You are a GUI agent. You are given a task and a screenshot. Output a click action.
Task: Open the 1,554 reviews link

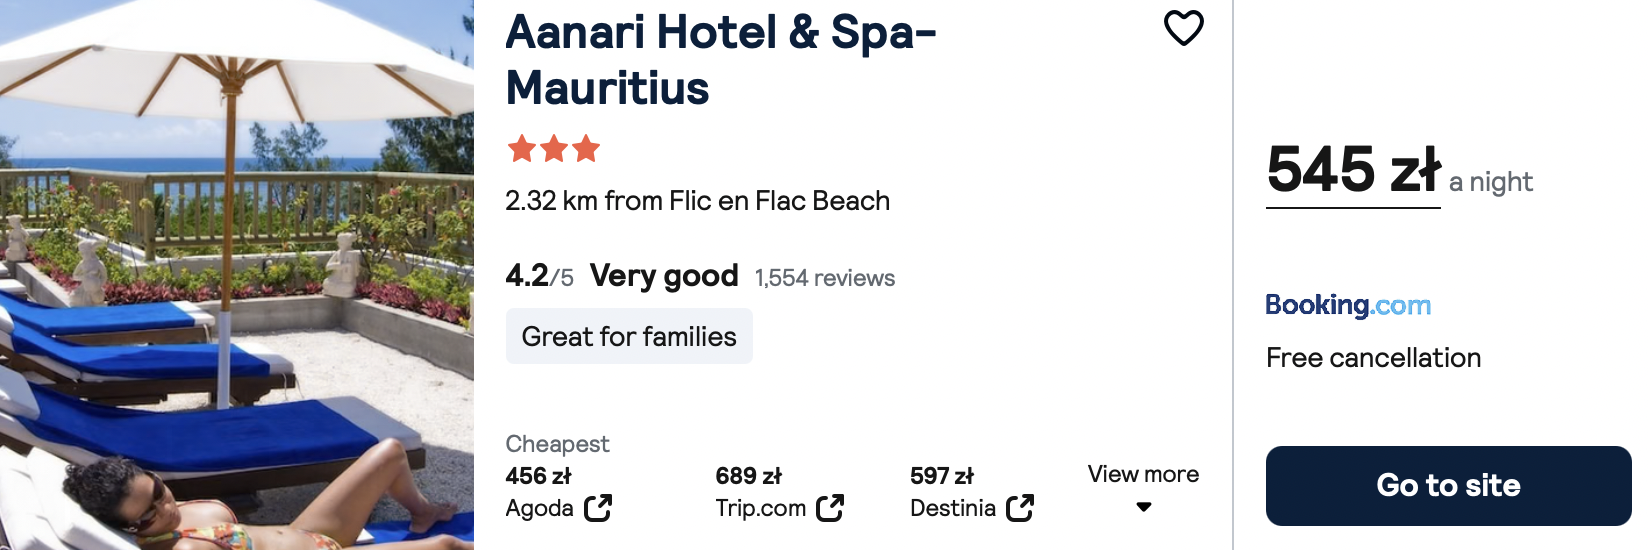(825, 278)
